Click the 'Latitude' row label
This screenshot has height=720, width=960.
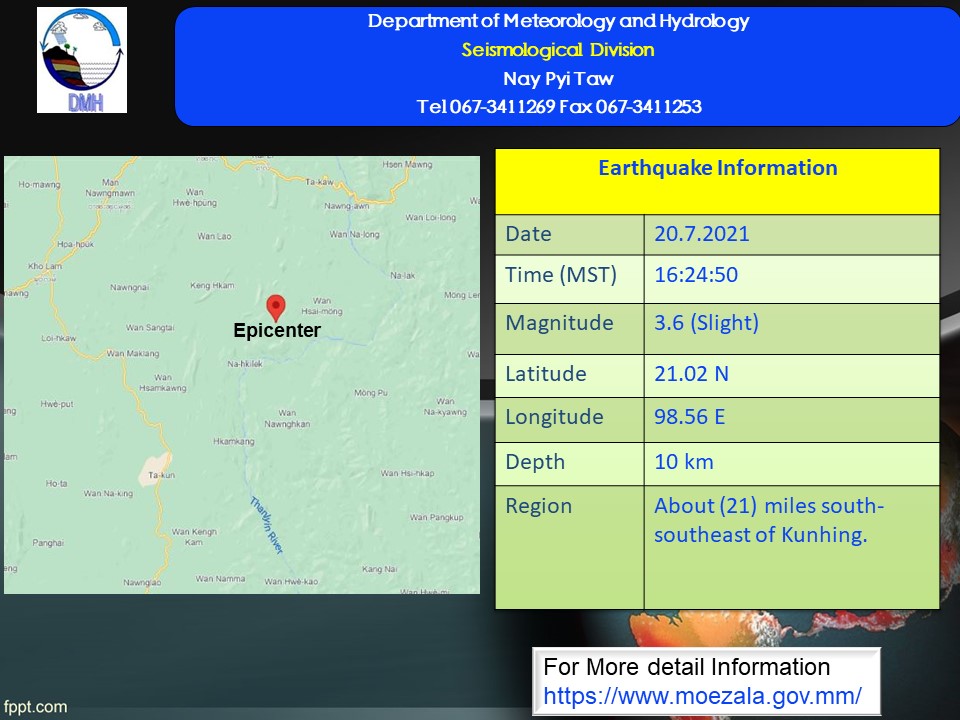[546, 374]
